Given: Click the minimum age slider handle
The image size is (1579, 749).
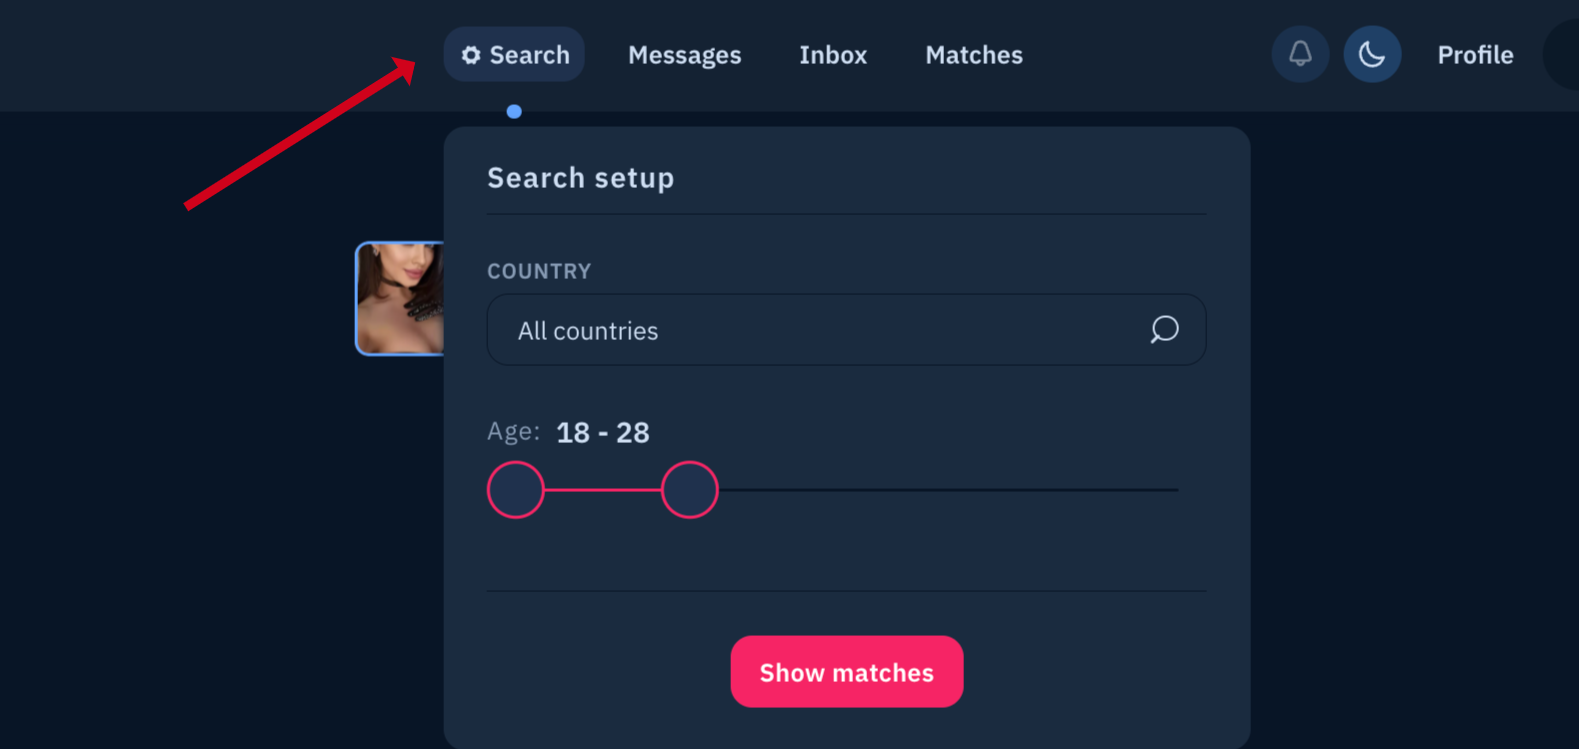Looking at the screenshot, I should point(515,489).
